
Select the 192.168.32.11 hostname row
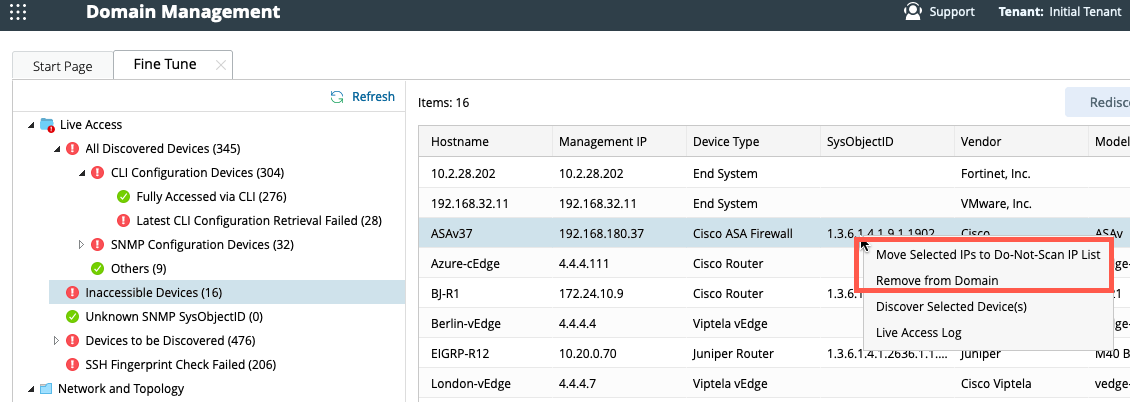(469, 203)
